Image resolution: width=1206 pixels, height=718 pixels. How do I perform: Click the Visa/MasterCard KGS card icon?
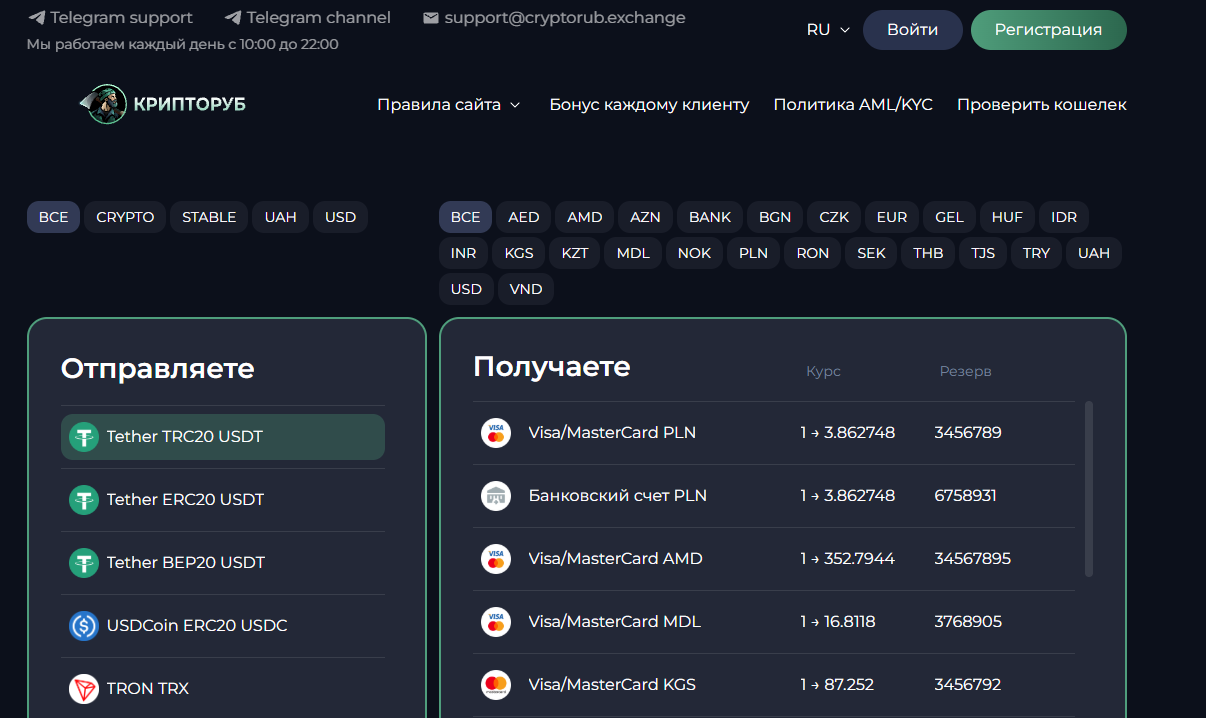coord(496,684)
